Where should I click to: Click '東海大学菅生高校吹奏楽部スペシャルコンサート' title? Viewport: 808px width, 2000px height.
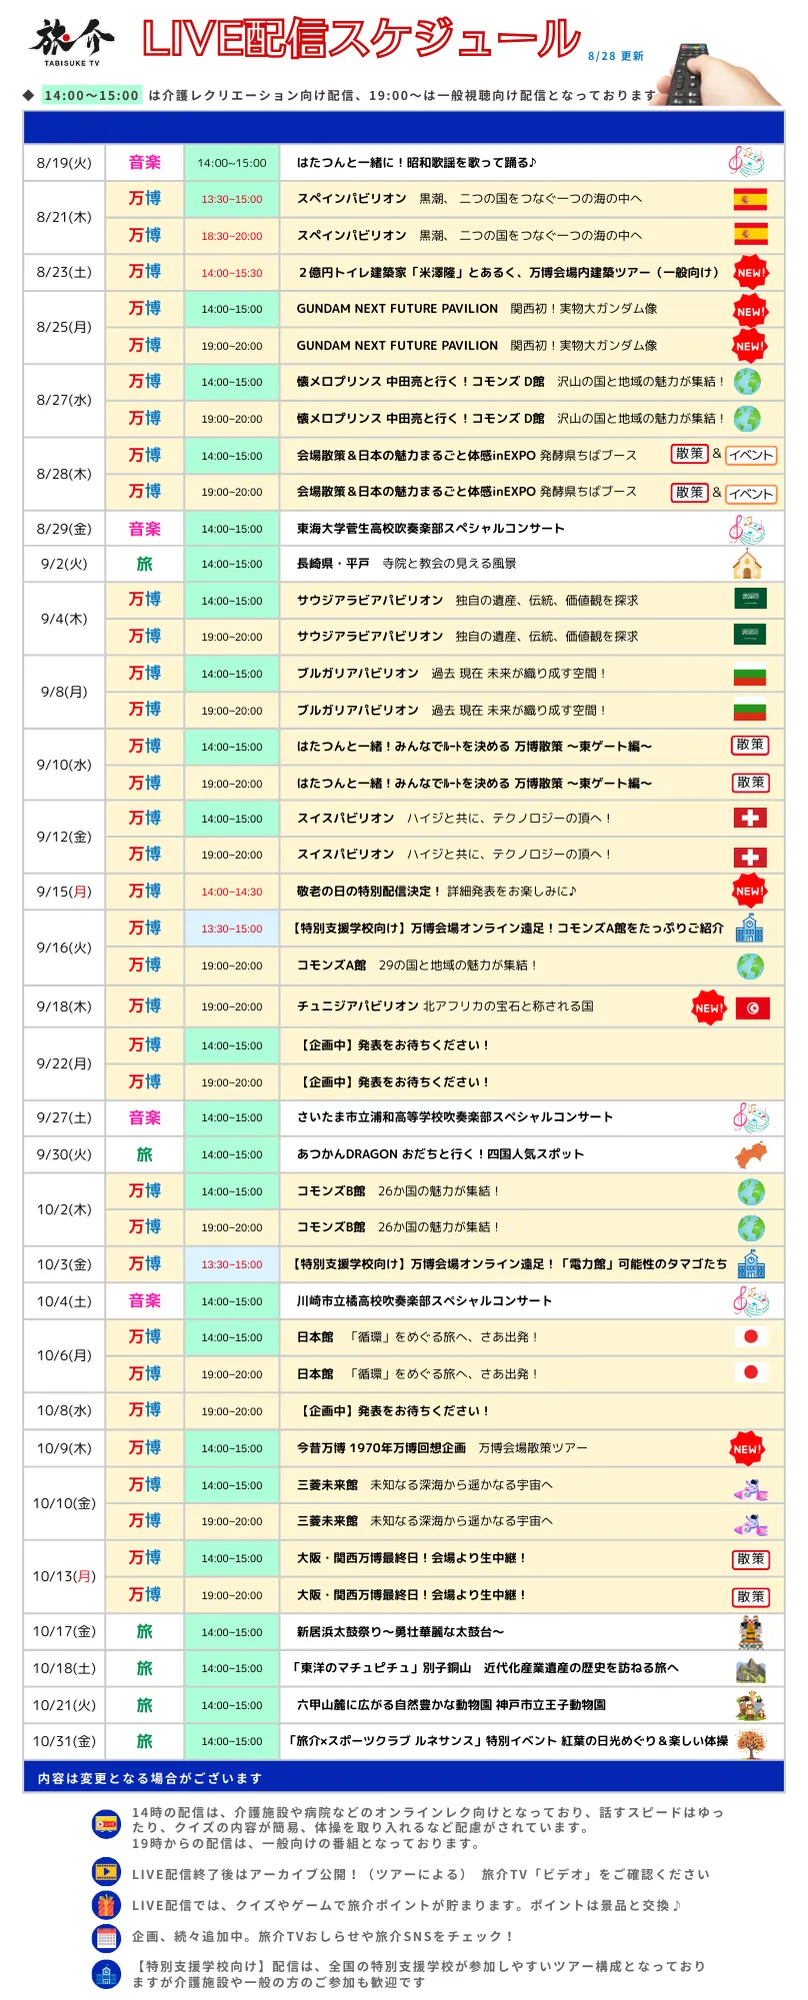coord(431,529)
